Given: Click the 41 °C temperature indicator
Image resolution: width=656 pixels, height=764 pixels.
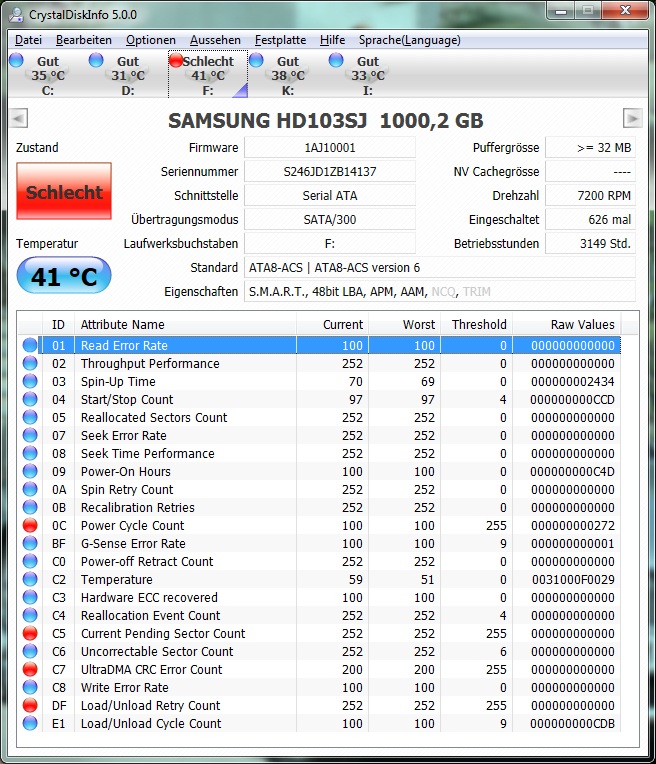Looking at the screenshot, I should 64,276.
